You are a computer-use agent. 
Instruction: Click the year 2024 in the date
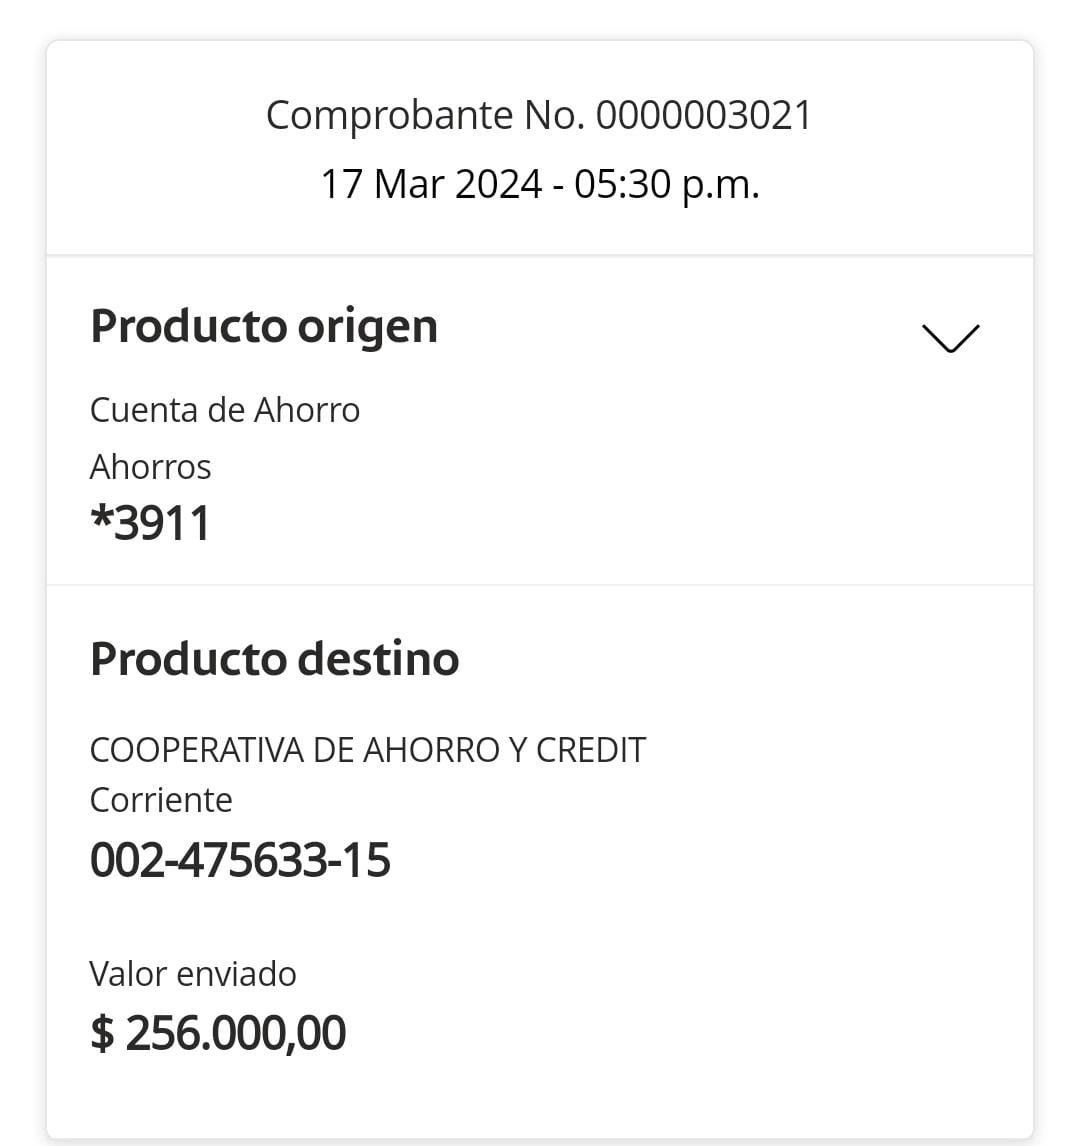pyautogui.click(x=499, y=184)
